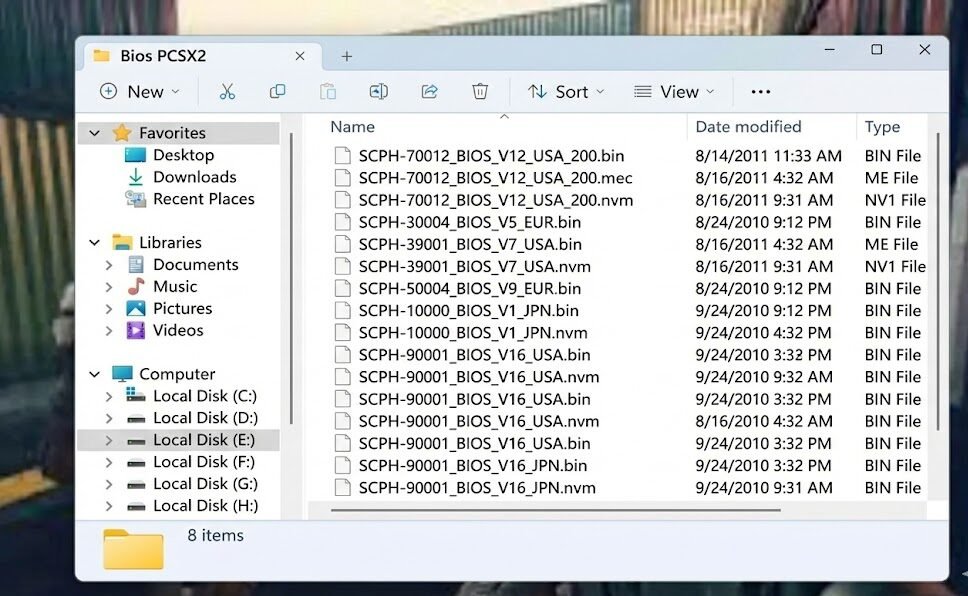Viewport: 968px width, 596px height.
Task: Open the Videos library icon
Action: [136, 330]
